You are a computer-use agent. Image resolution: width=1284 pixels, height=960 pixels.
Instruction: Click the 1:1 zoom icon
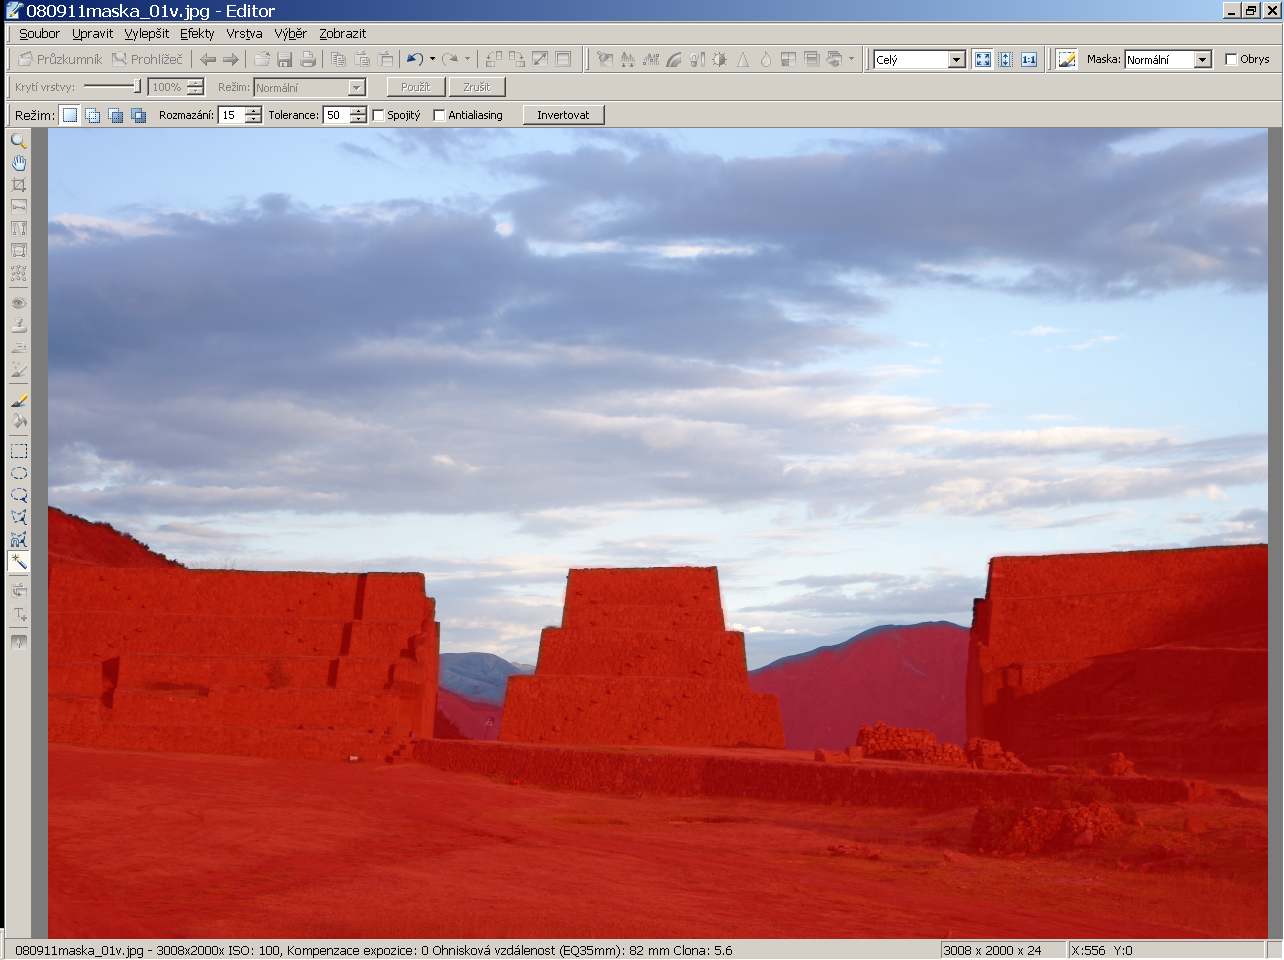point(1029,60)
